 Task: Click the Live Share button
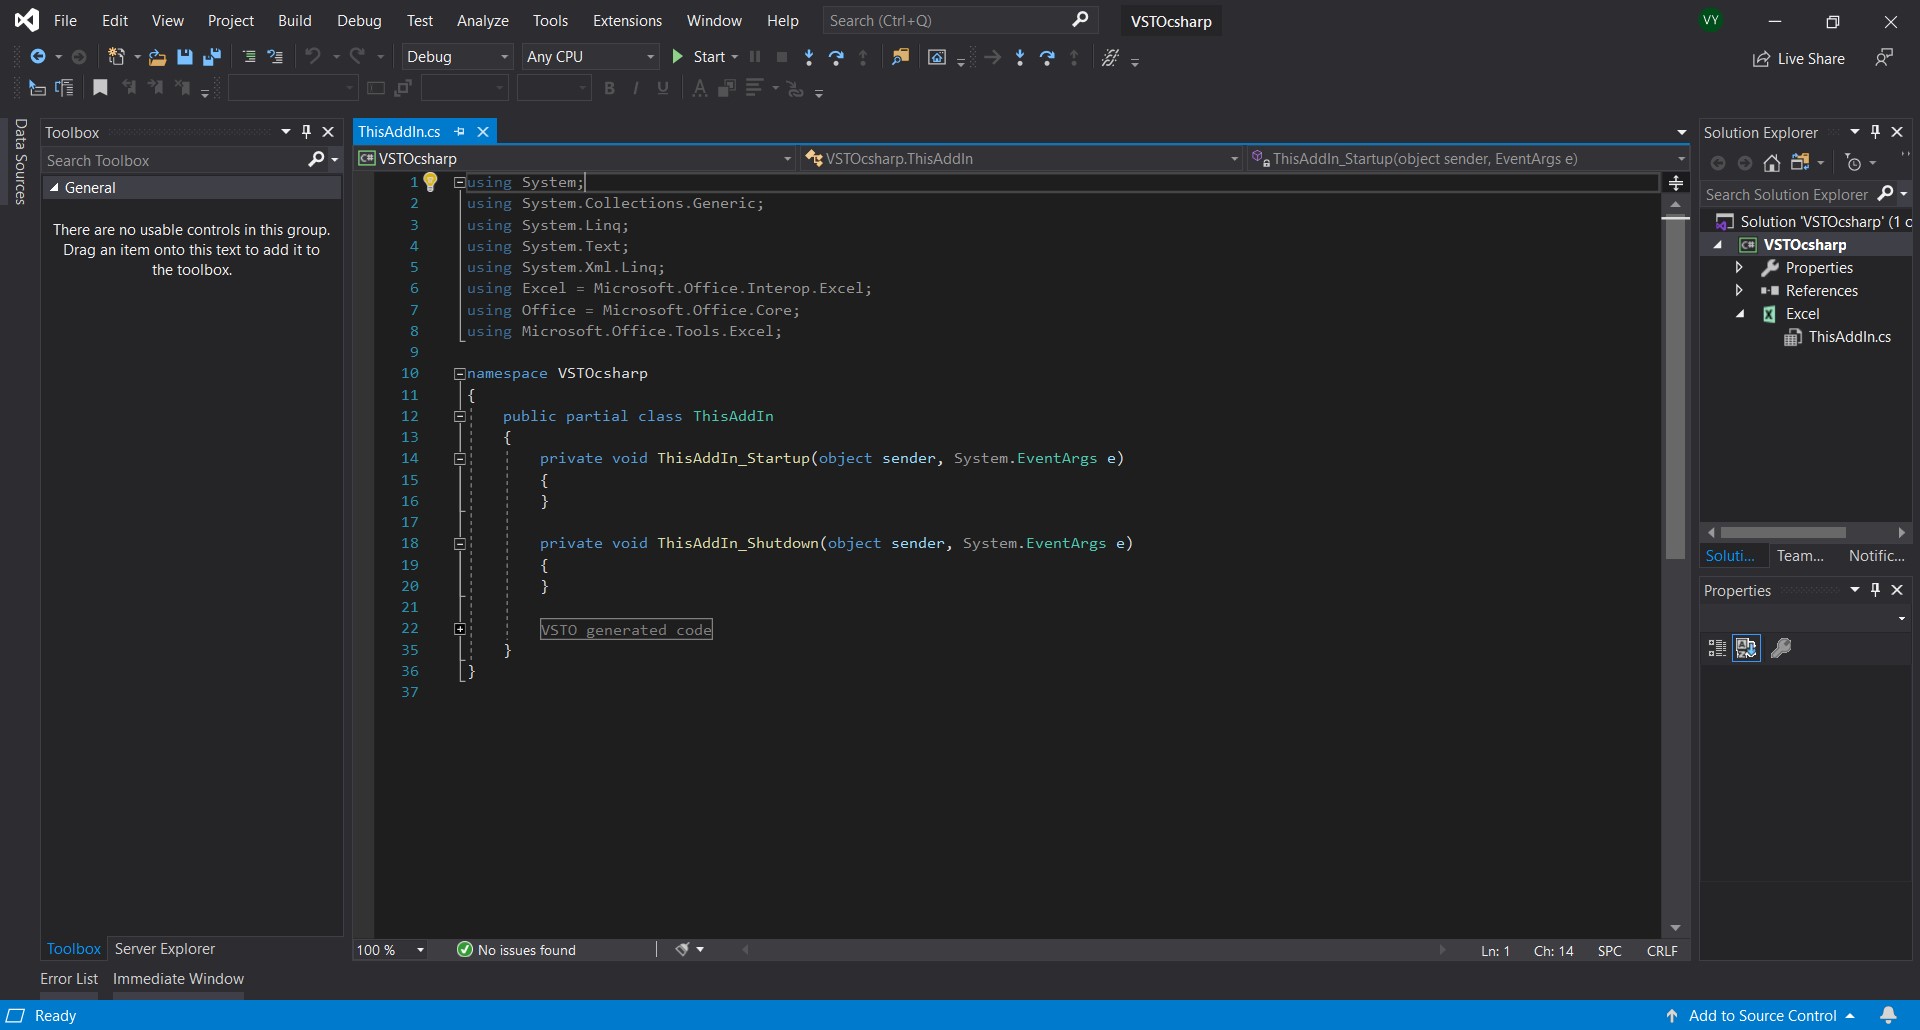[1799, 59]
